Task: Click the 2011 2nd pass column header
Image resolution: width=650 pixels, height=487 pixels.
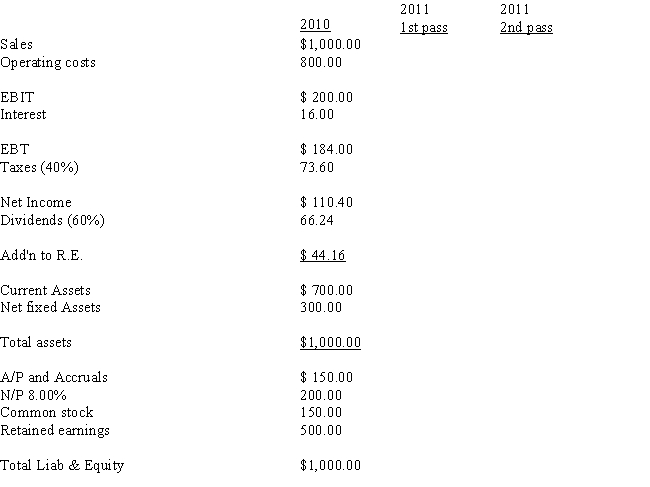Action: [x=526, y=18]
